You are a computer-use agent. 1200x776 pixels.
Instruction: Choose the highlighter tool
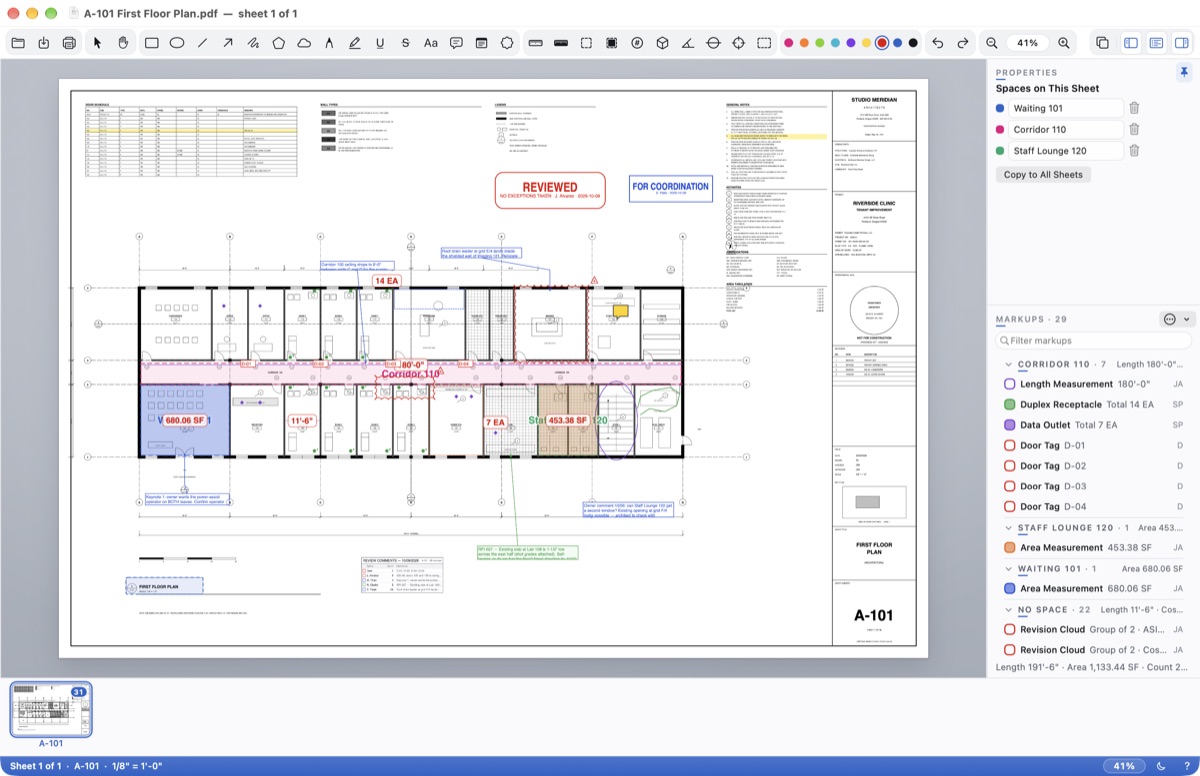pyautogui.click(x=355, y=43)
